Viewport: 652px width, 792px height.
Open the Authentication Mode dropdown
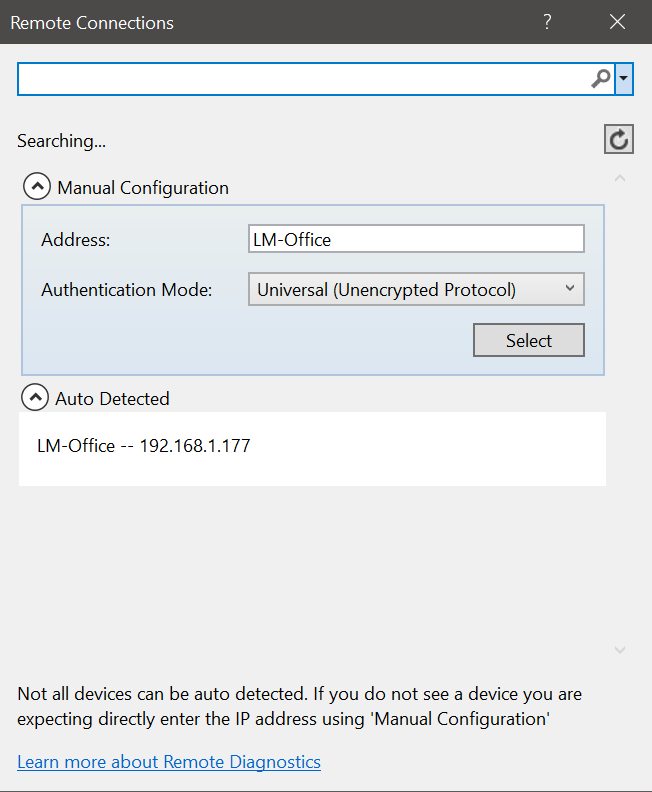tap(416, 290)
